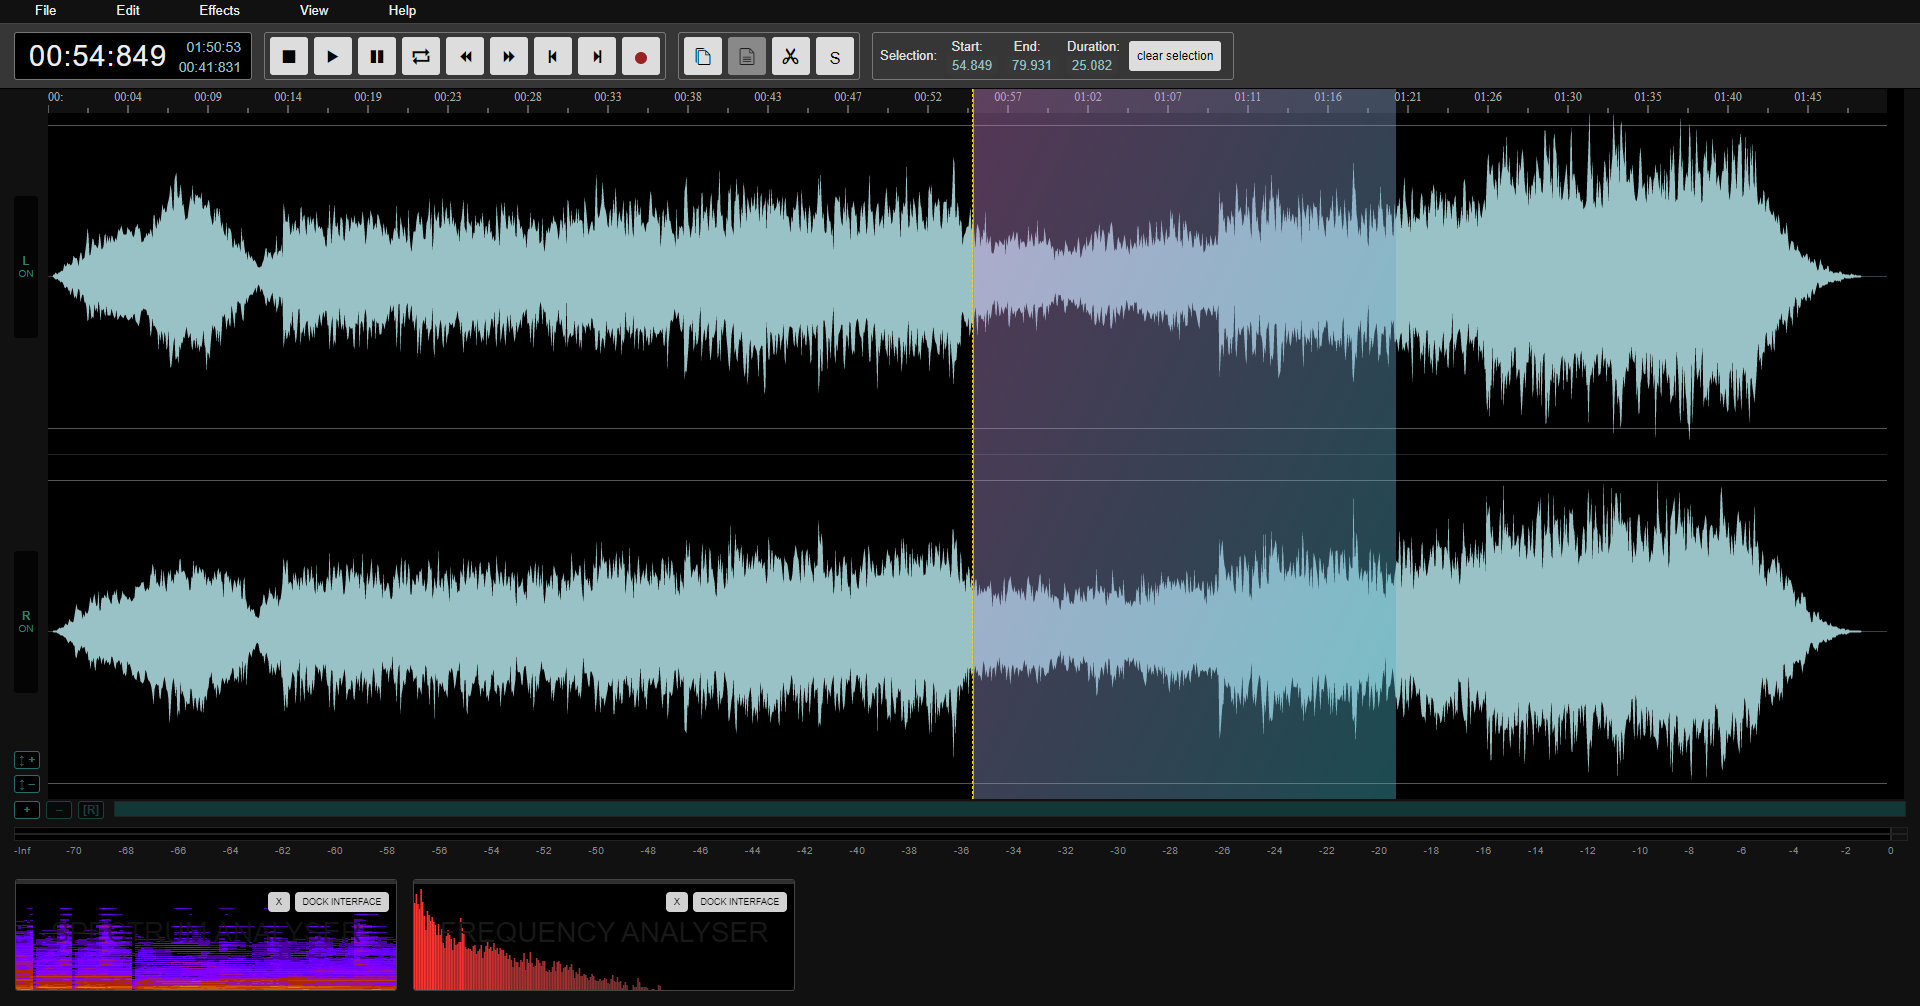
Task: Click the -36 mark on the level meter
Action: [961, 851]
